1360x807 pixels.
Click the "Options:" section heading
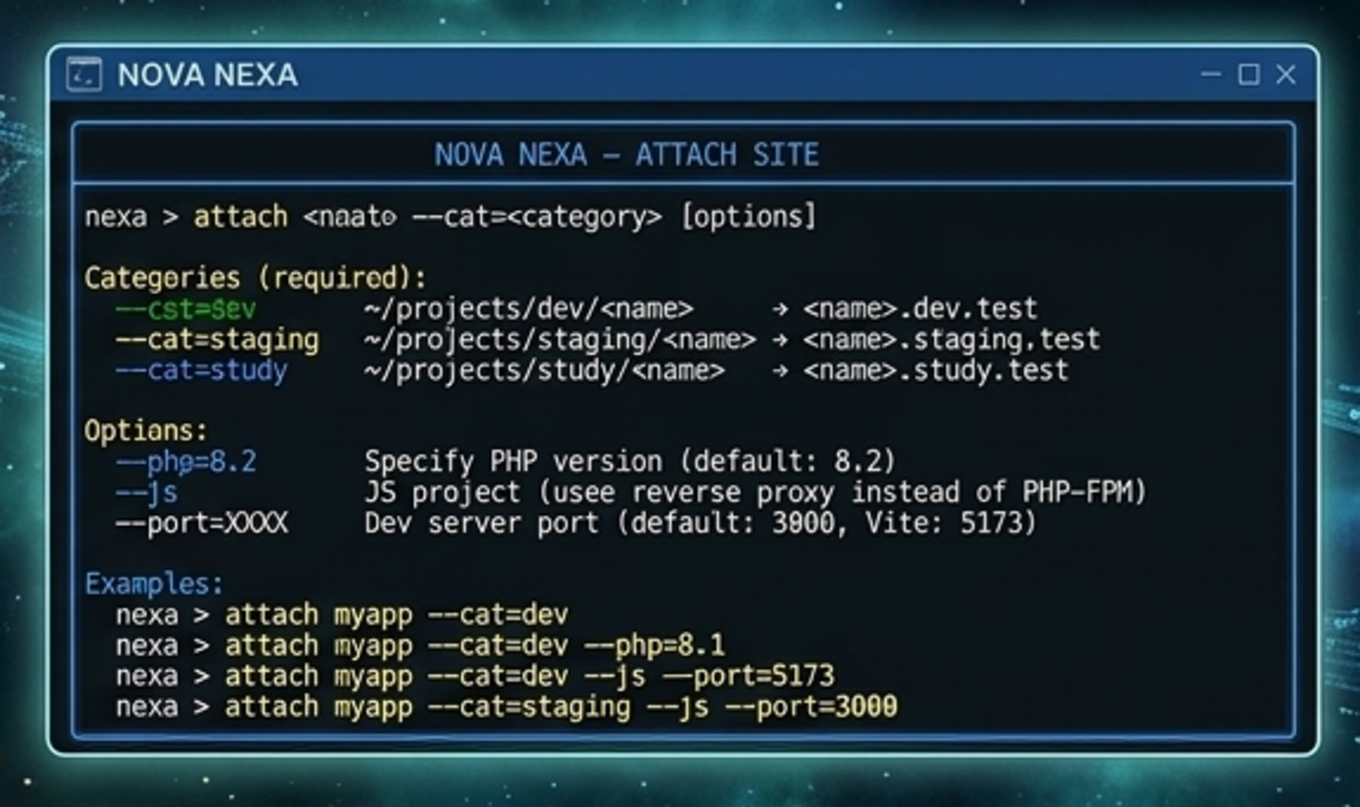pyautogui.click(x=146, y=431)
